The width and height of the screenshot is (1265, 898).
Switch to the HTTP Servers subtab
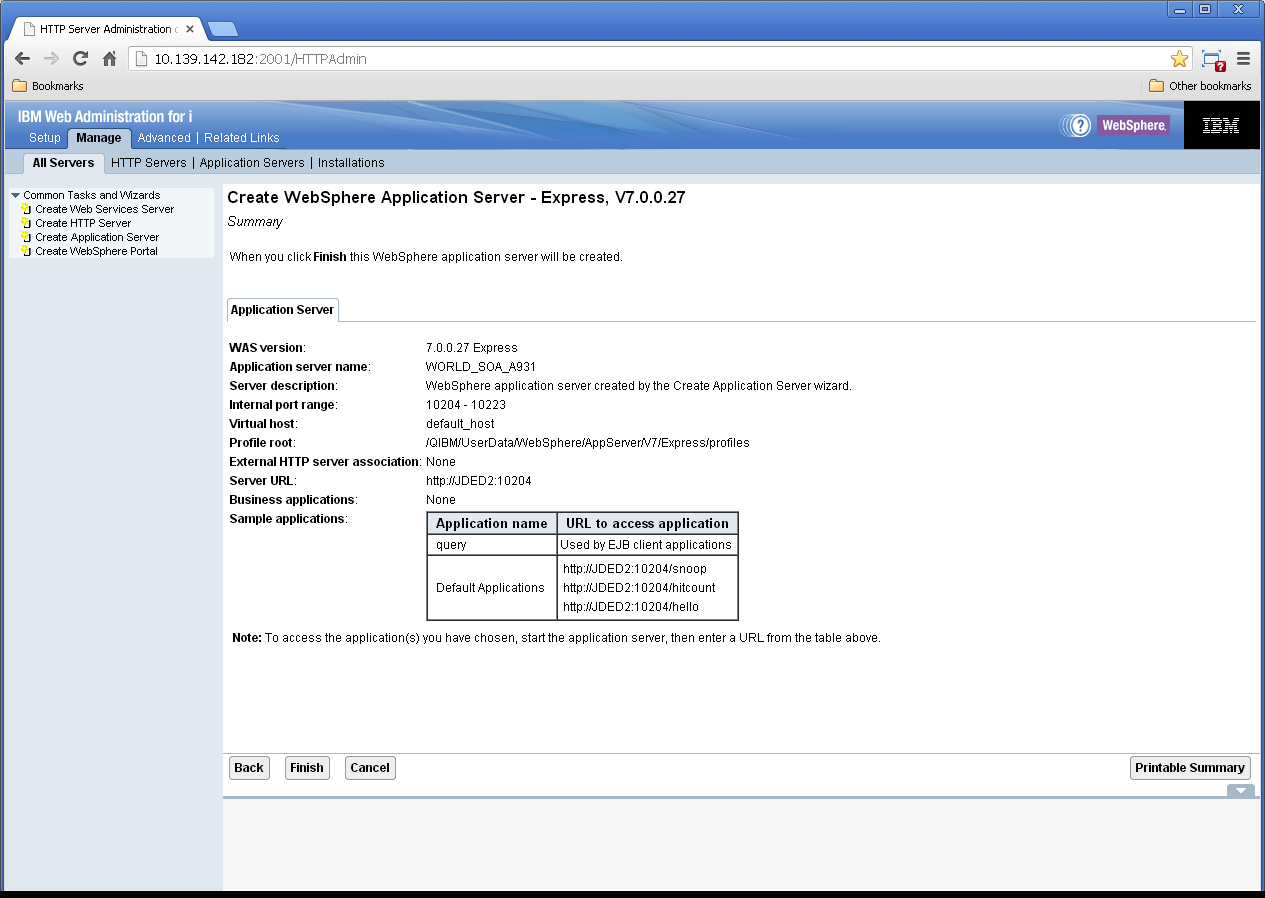[149, 163]
